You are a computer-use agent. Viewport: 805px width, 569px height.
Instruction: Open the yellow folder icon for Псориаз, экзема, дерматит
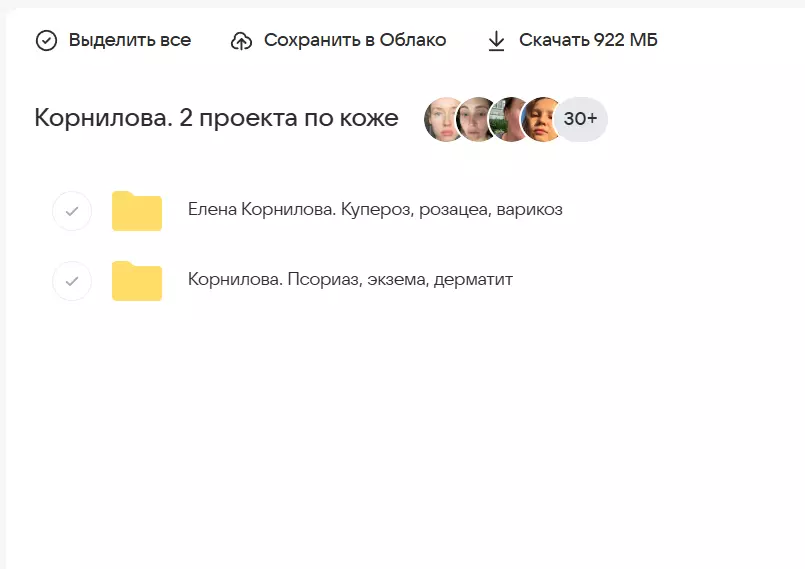pyautogui.click(x=137, y=281)
